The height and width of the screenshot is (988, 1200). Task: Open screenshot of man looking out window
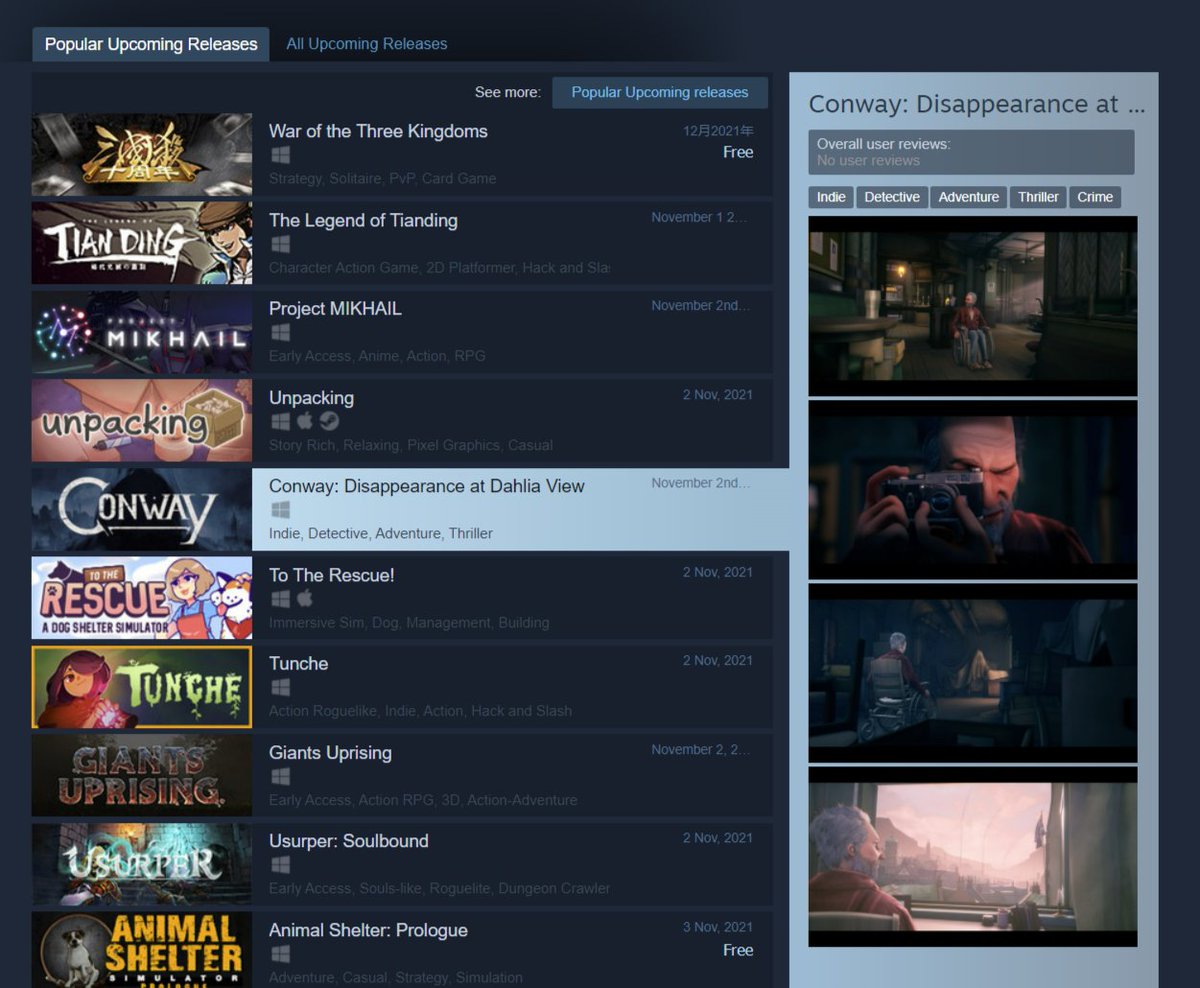point(973,857)
